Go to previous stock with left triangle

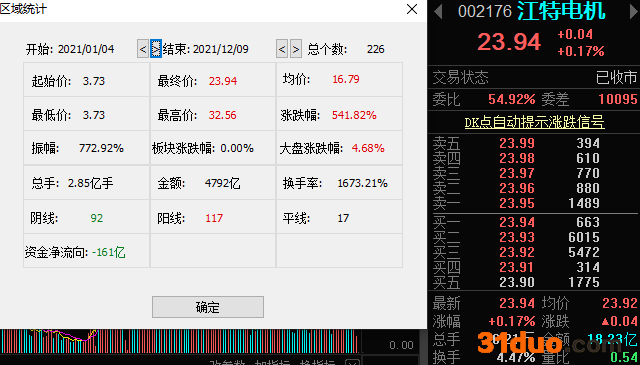438,11
